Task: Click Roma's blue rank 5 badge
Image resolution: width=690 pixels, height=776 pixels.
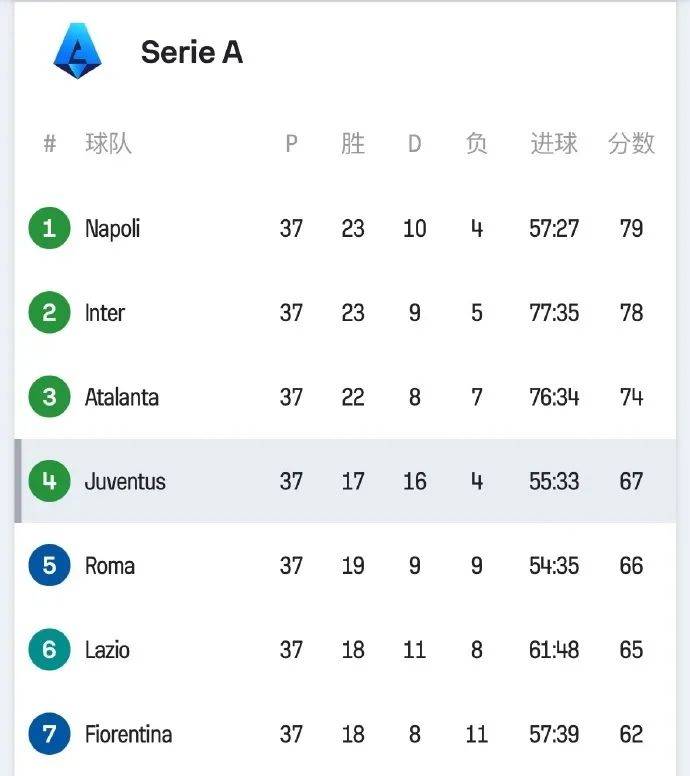Action: tap(49, 566)
